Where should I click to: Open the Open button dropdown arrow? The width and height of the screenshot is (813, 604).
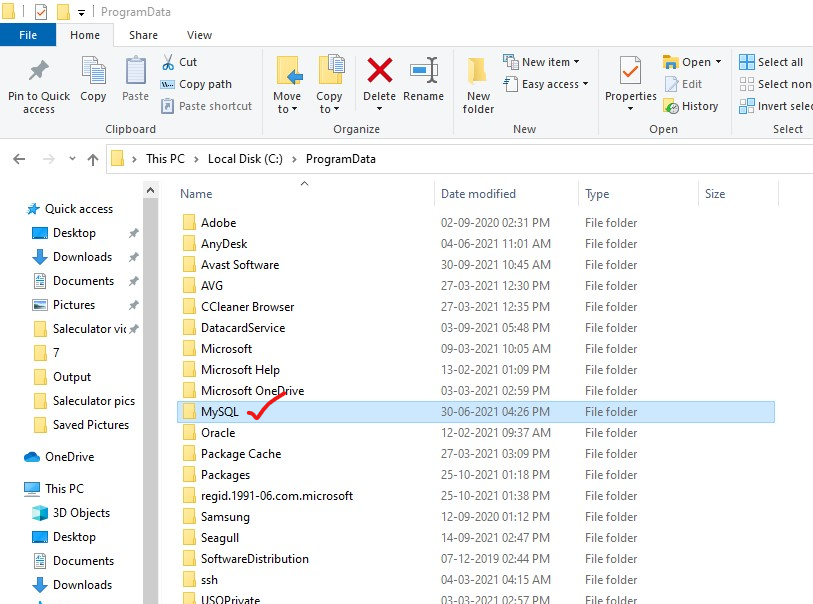(718, 62)
